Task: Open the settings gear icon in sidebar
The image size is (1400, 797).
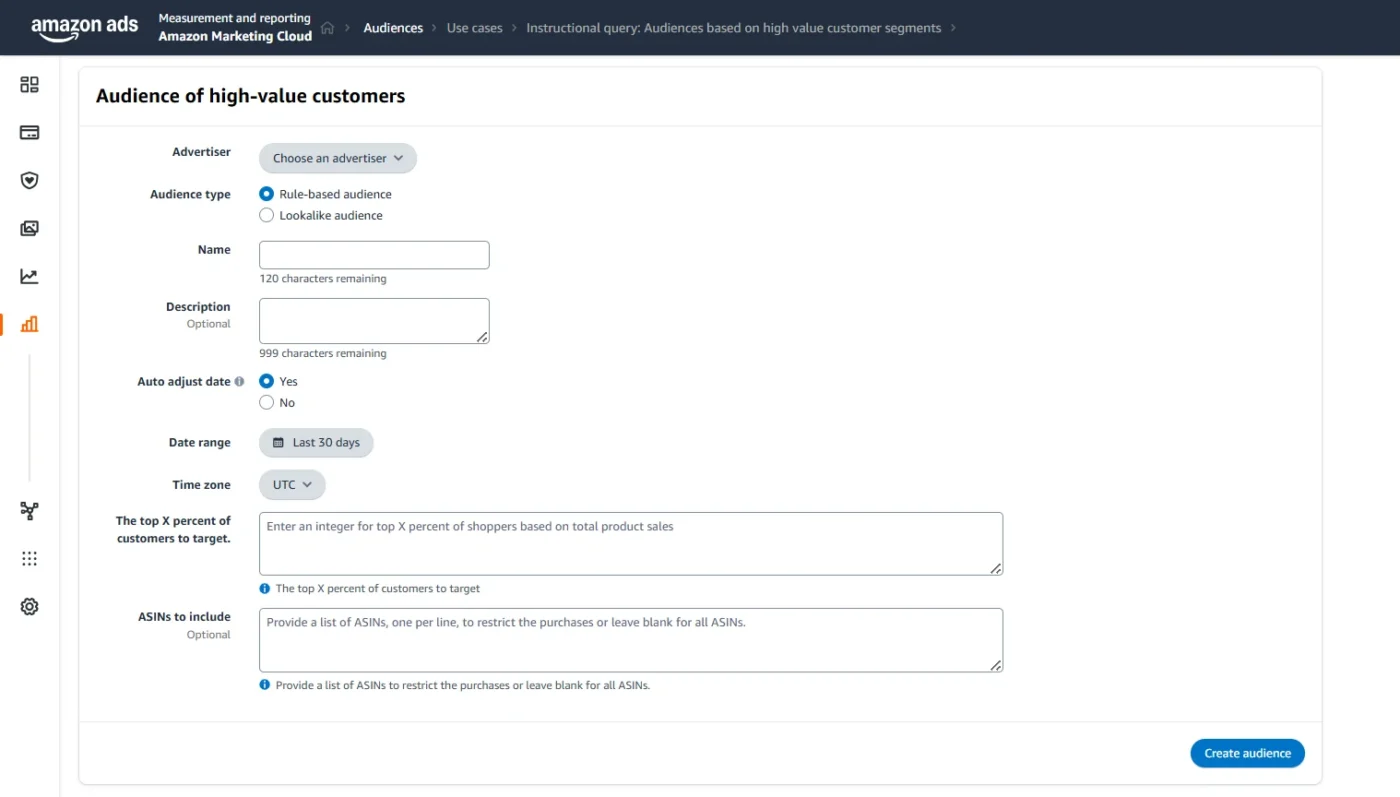Action: [29, 607]
